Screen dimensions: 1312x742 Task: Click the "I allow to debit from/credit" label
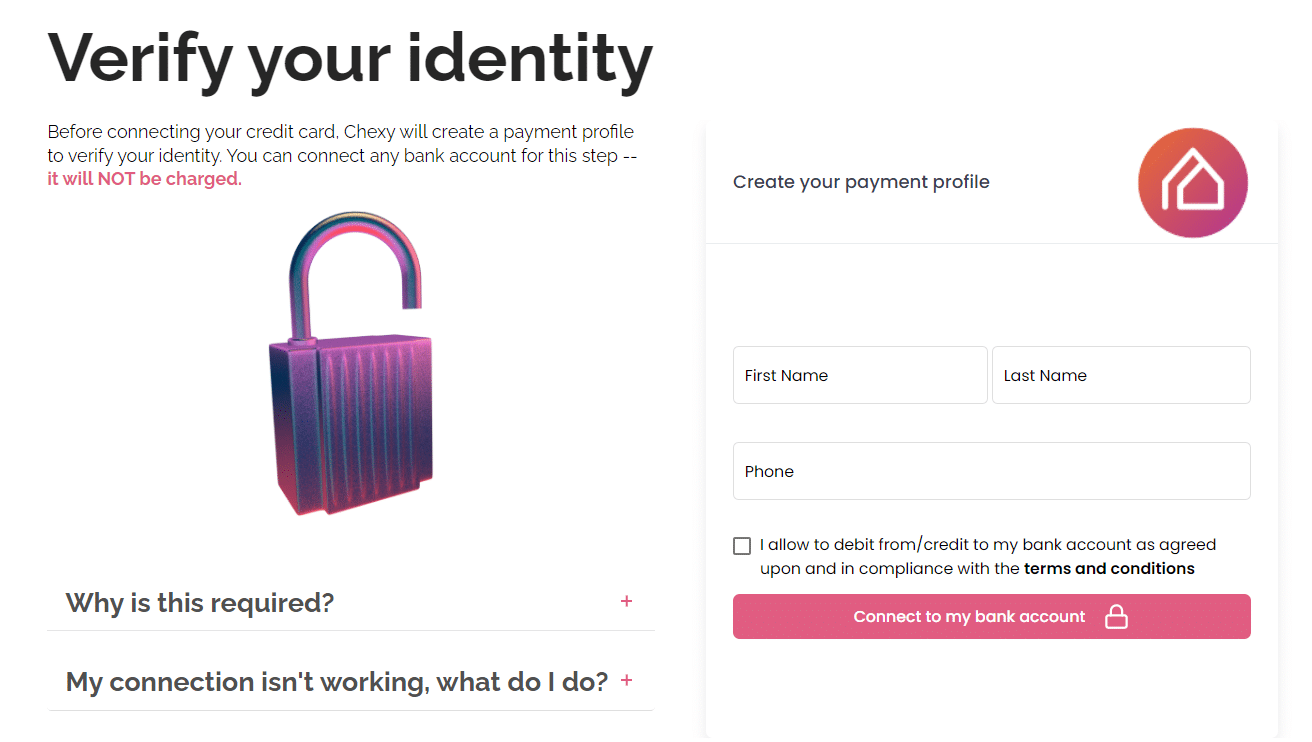click(987, 545)
